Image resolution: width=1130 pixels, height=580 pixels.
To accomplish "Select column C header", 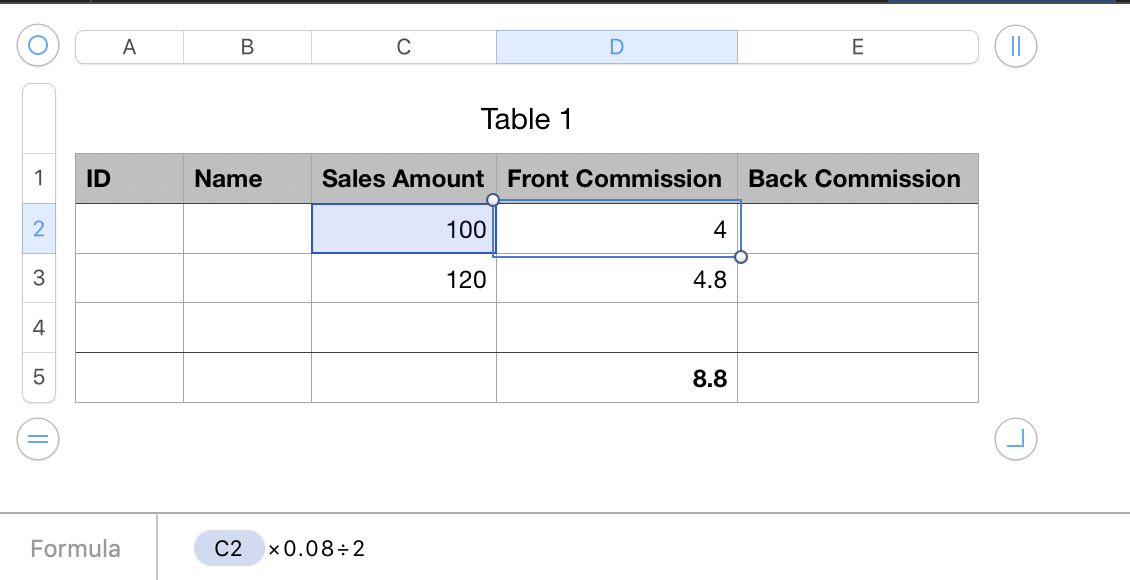I will [x=403, y=46].
